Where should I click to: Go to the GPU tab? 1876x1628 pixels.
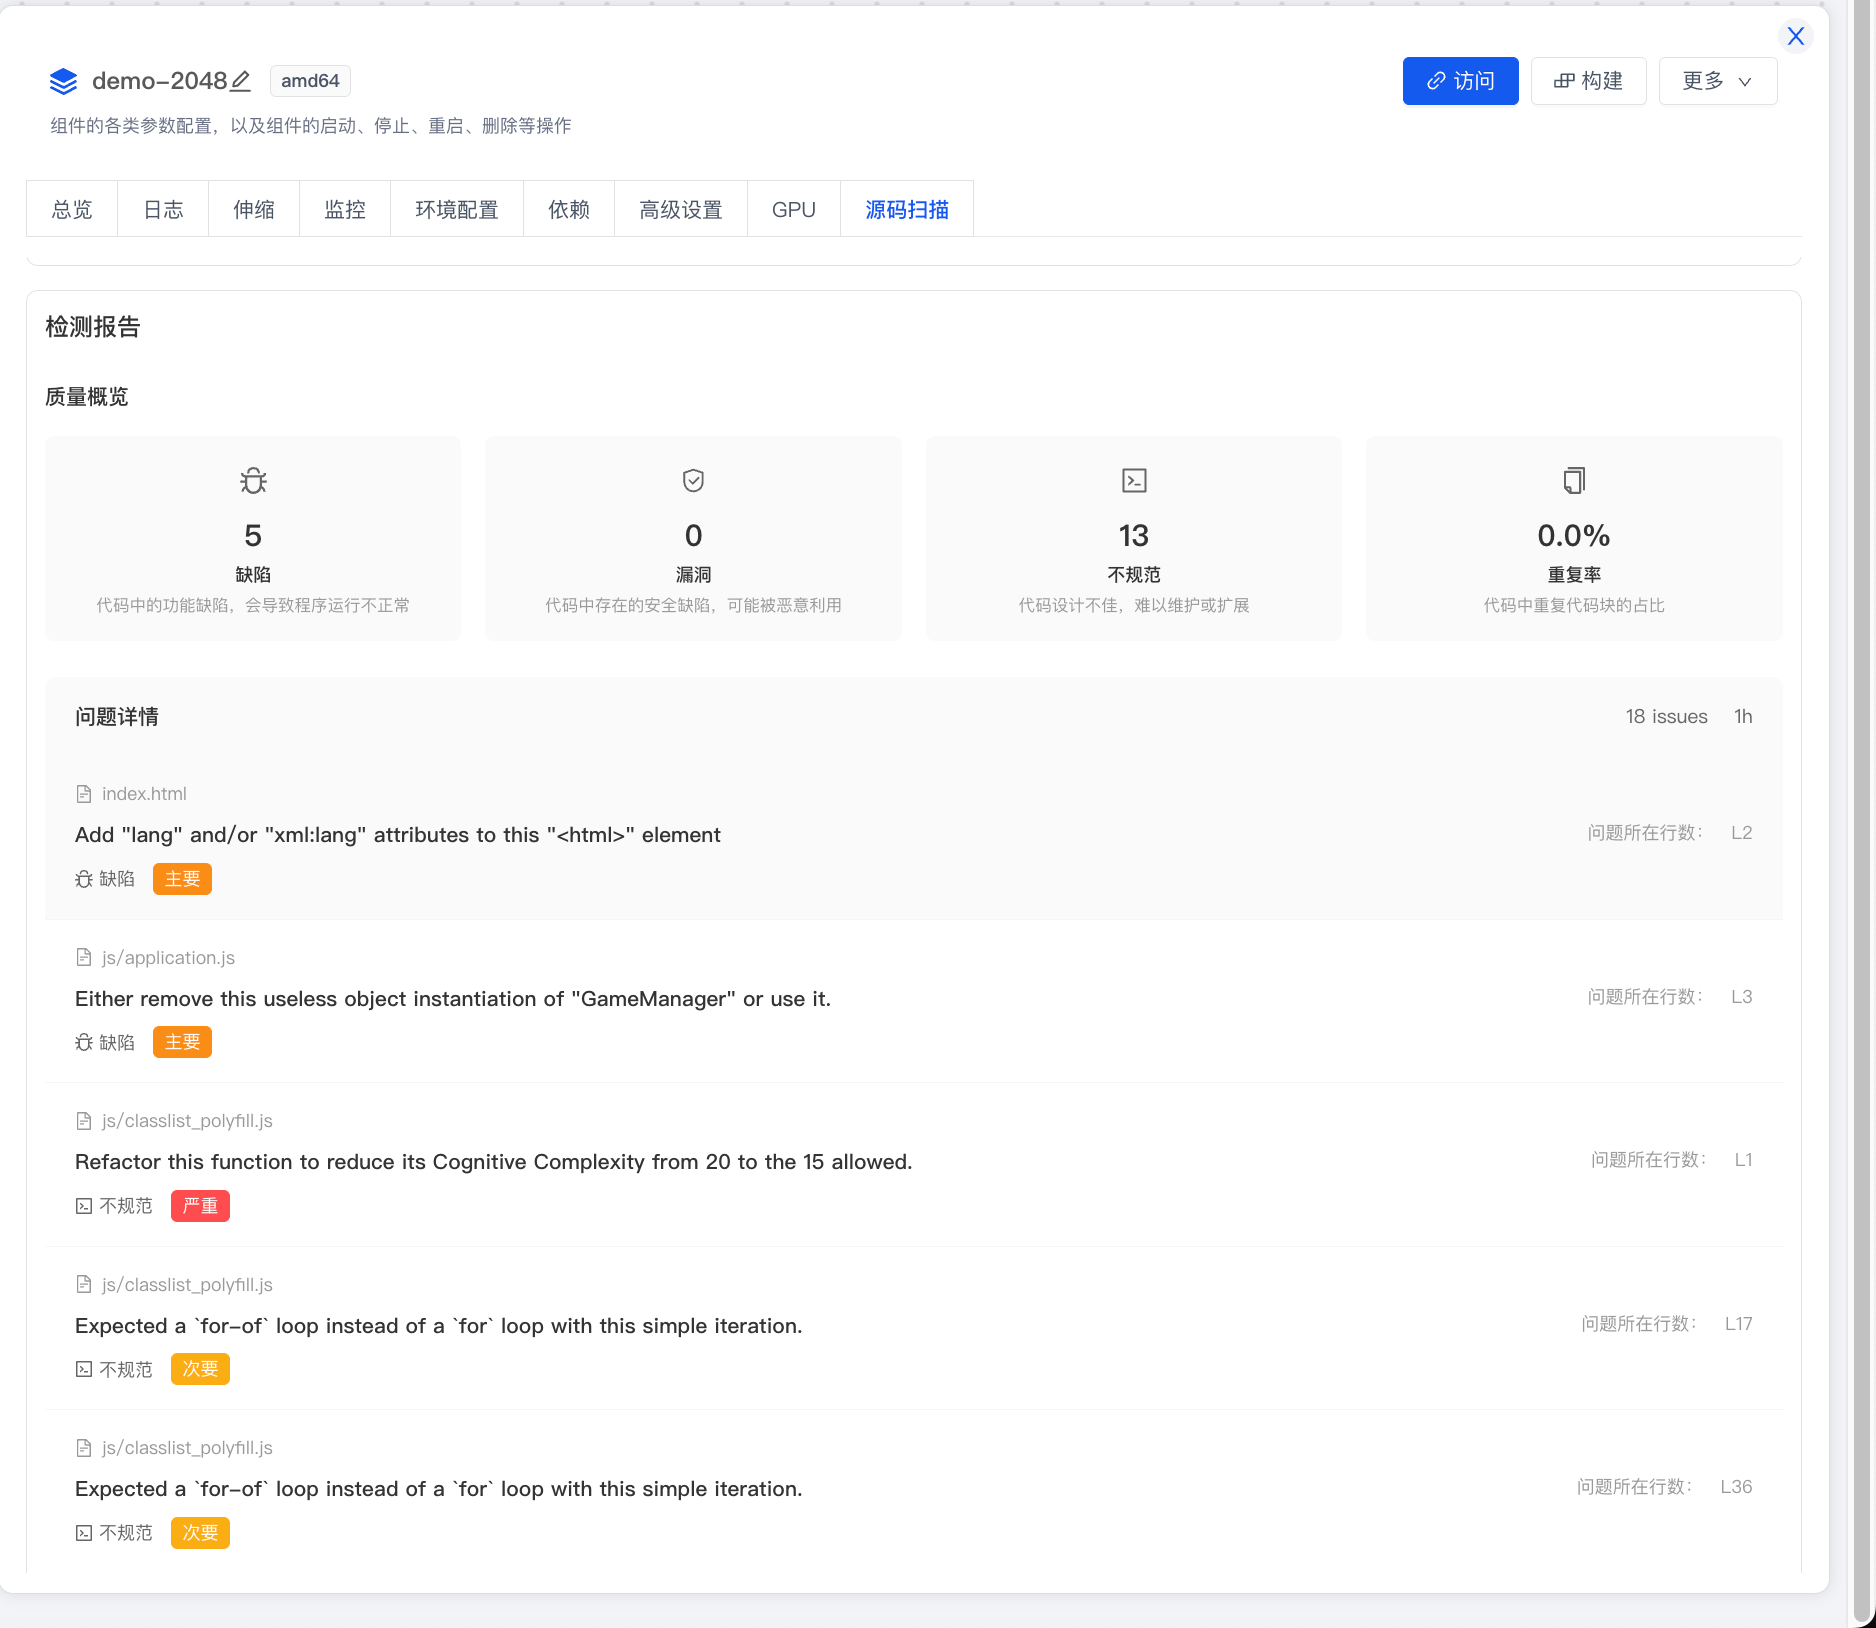[x=794, y=210]
